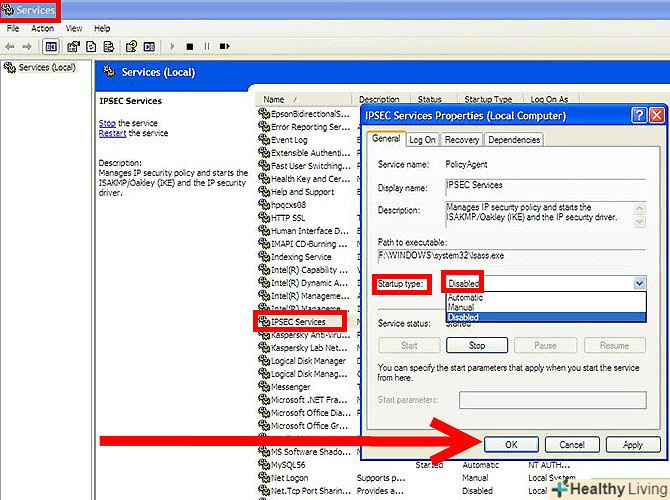
Task: Open the Help menu
Action: click(102, 28)
